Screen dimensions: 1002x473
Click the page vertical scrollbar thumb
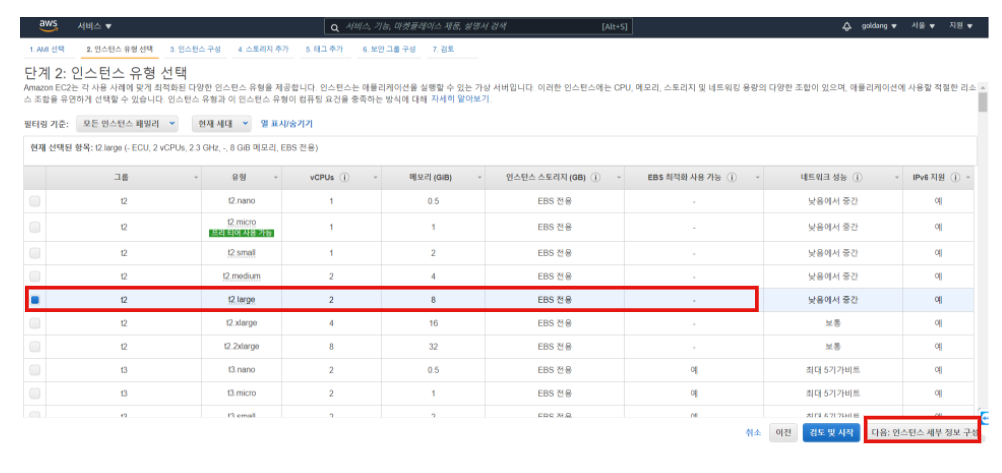coord(983,102)
